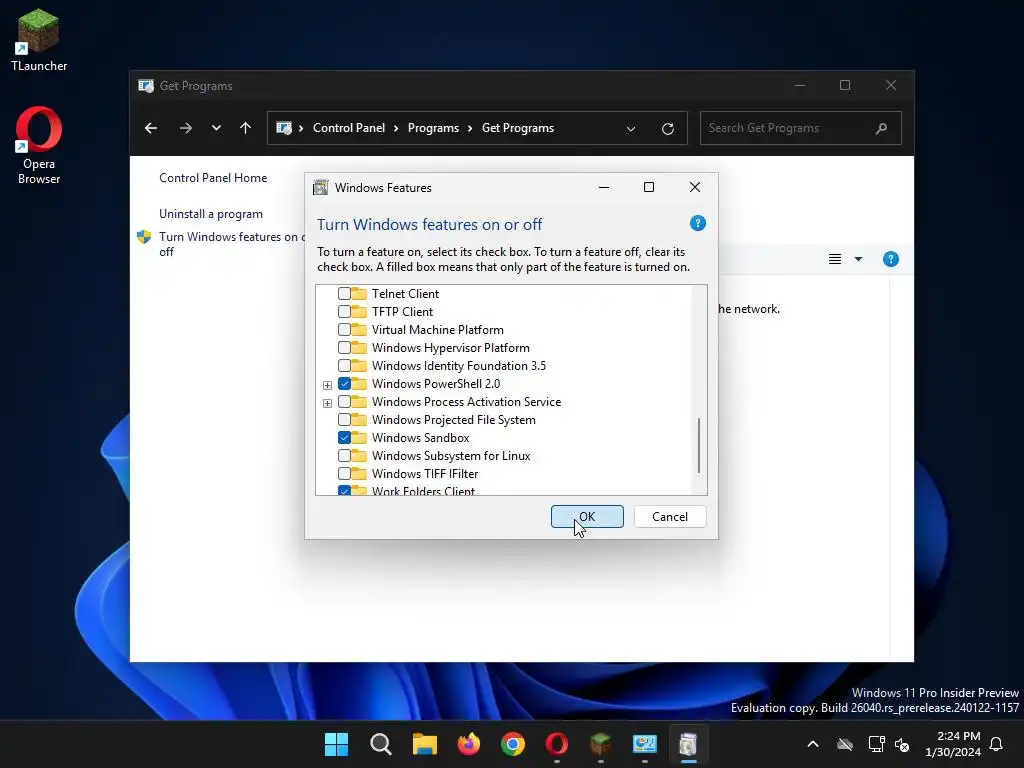Click OK in Windows Features dialog
1024x768 pixels.
tap(587, 517)
